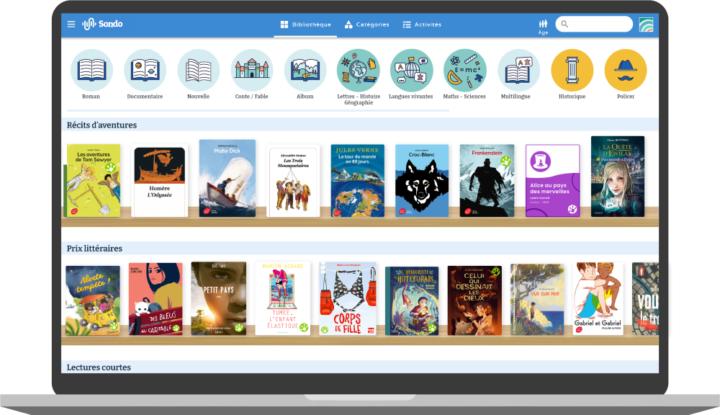The width and height of the screenshot is (720, 415).
Task: Open the Petit Pays book cover
Action: (x=219, y=298)
